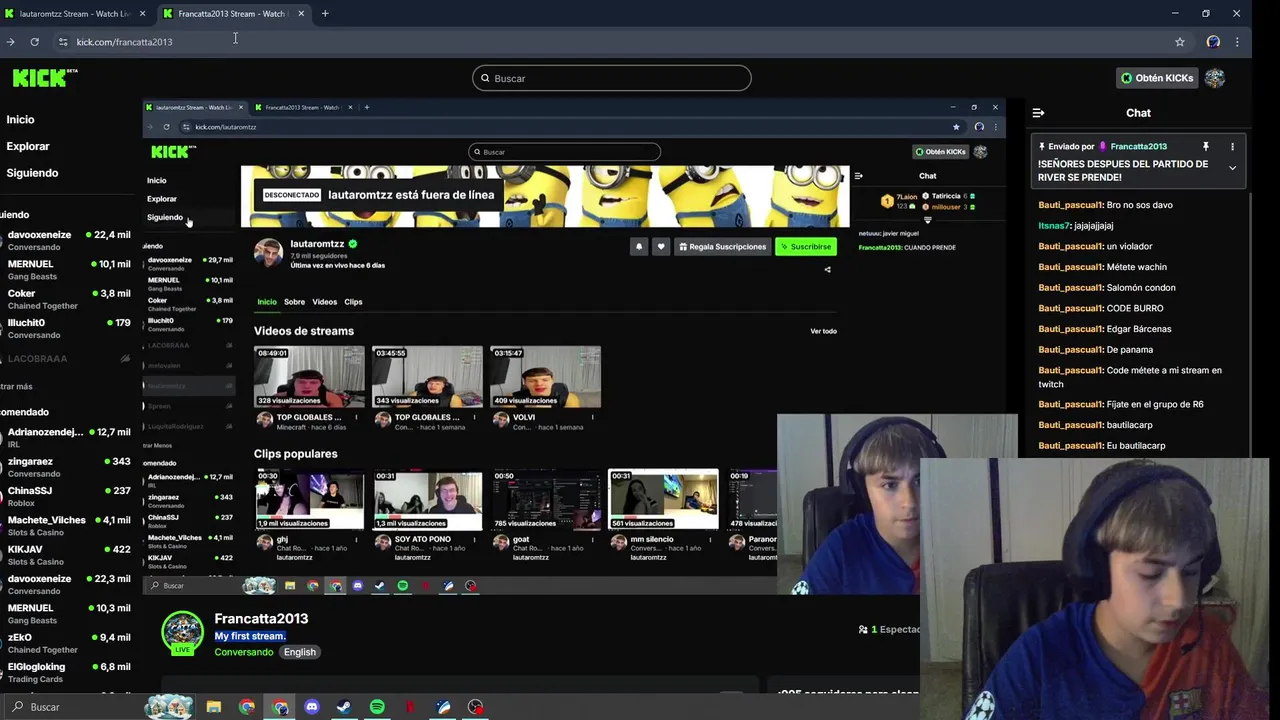Click the Sobre tab in the streamed lautaromtzz page
The height and width of the screenshot is (720, 1280).
(294, 302)
